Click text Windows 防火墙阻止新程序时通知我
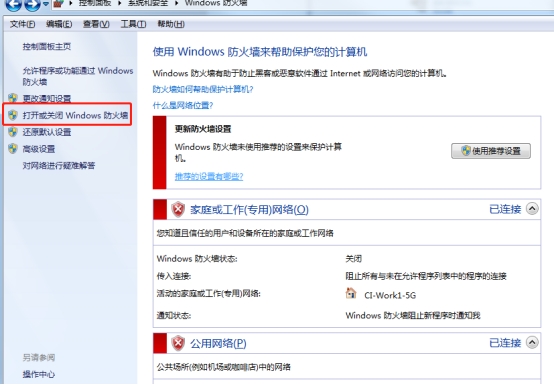The width and height of the screenshot is (554, 385). pyautogui.click(x=413, y=315)
